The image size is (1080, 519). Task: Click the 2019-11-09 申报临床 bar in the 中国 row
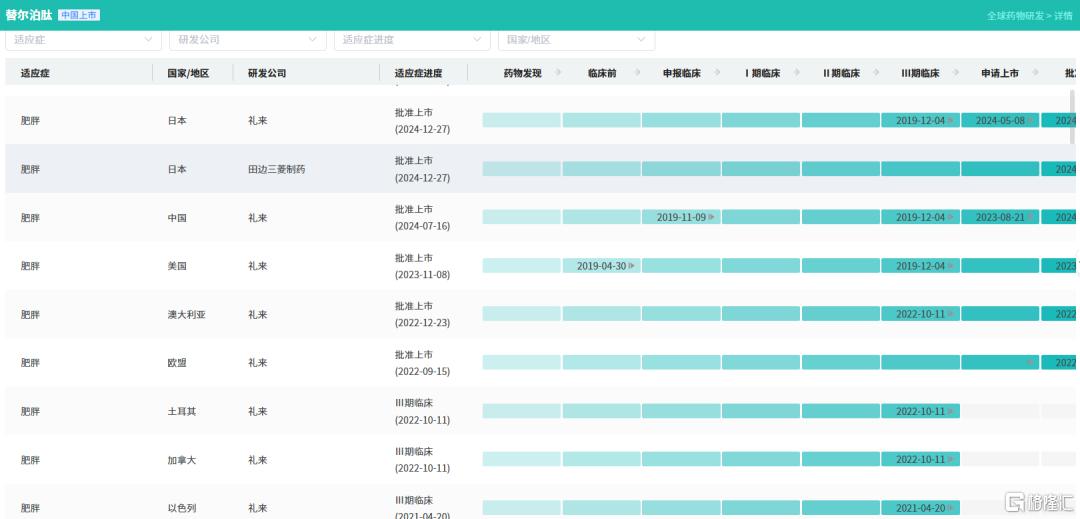[681, 217]
